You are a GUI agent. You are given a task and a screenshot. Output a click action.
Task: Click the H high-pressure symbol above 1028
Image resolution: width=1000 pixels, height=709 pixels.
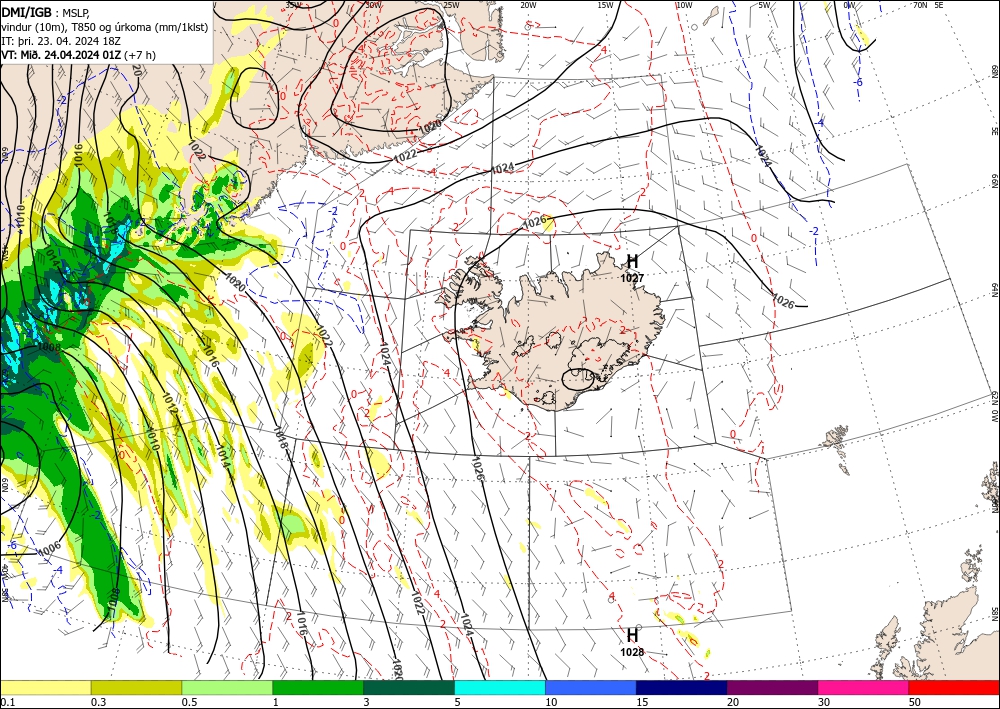[x=632, y=636]
